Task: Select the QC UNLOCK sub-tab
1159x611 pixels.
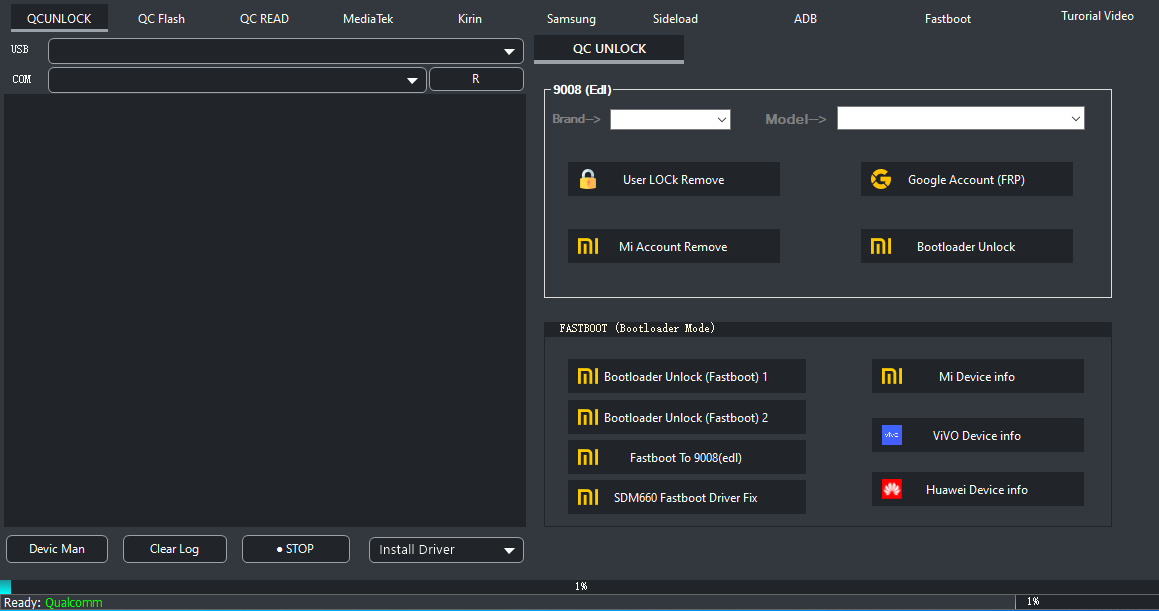Action: 609,49
